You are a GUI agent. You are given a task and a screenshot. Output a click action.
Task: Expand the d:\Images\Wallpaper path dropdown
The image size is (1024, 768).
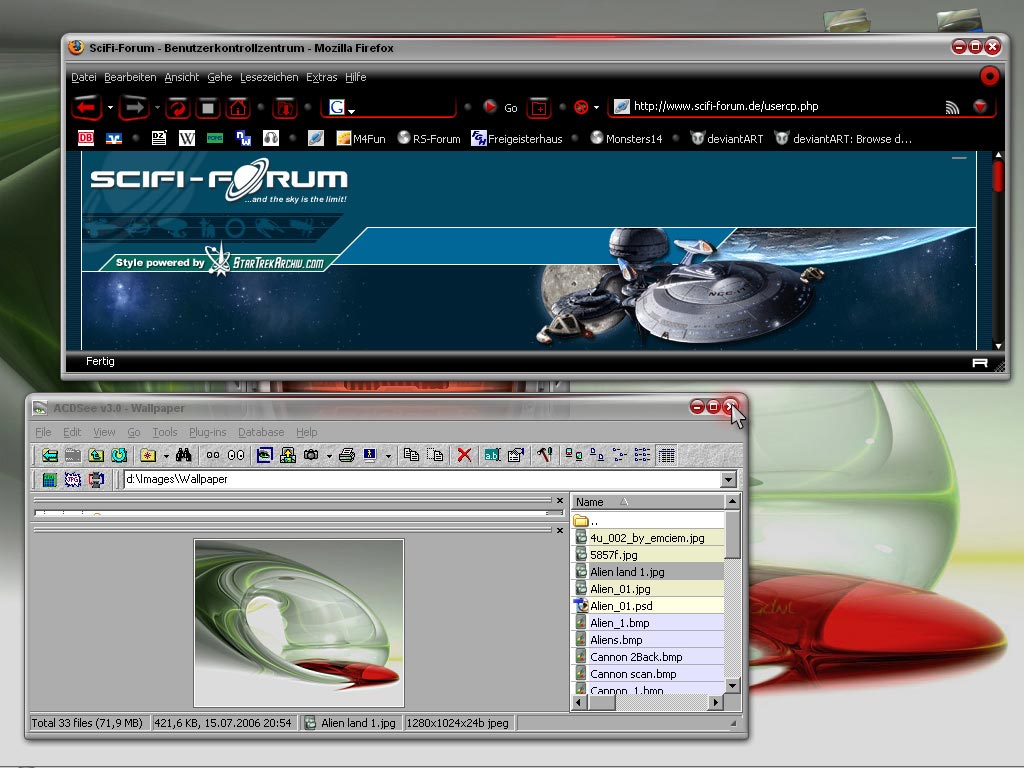(x=728, y=480)
